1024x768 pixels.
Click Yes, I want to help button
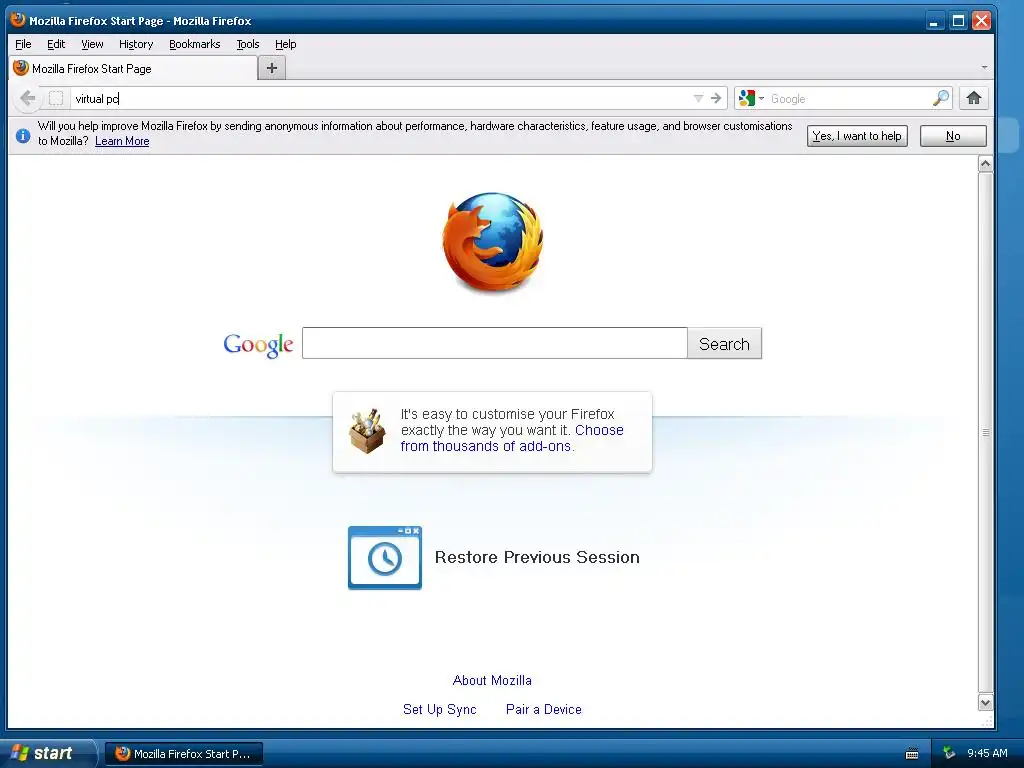click(x=857, y=136)
